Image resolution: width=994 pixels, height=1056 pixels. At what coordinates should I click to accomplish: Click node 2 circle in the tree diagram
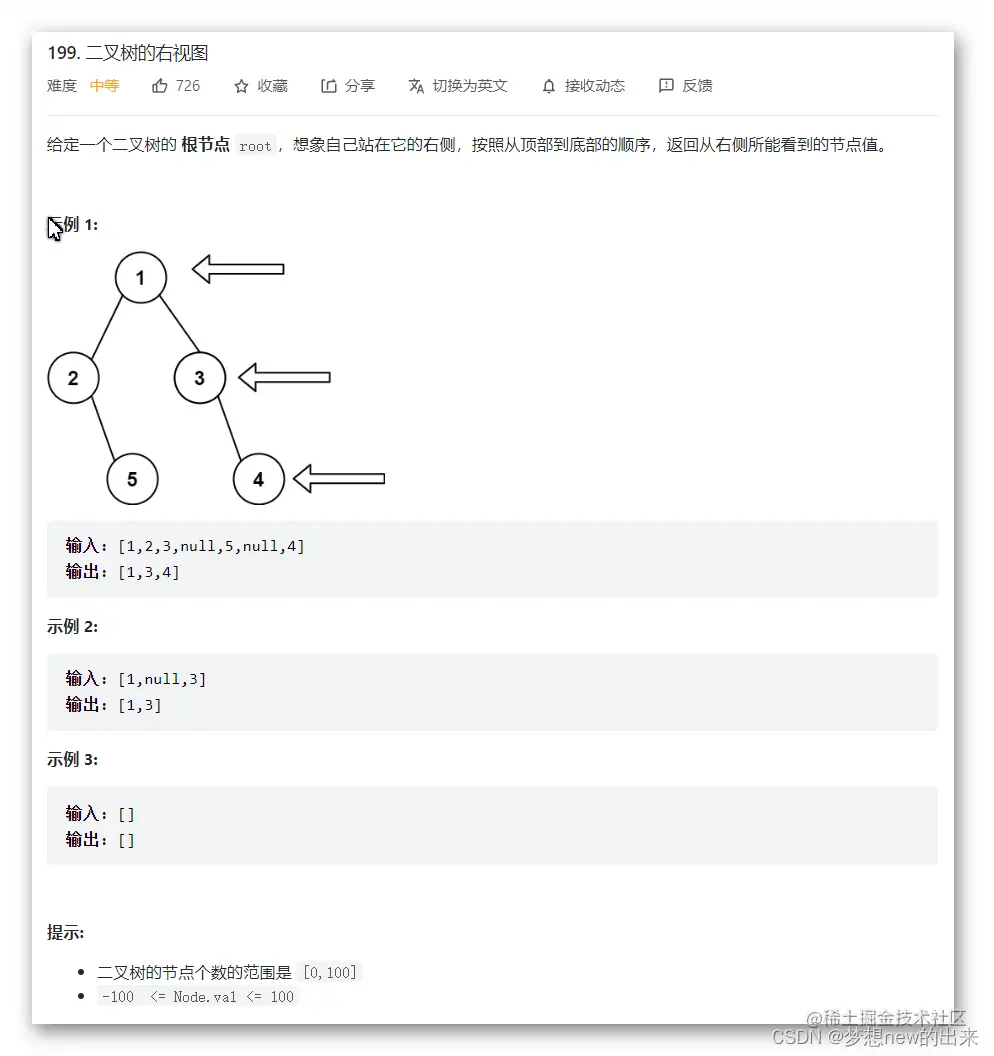point(73,377)
